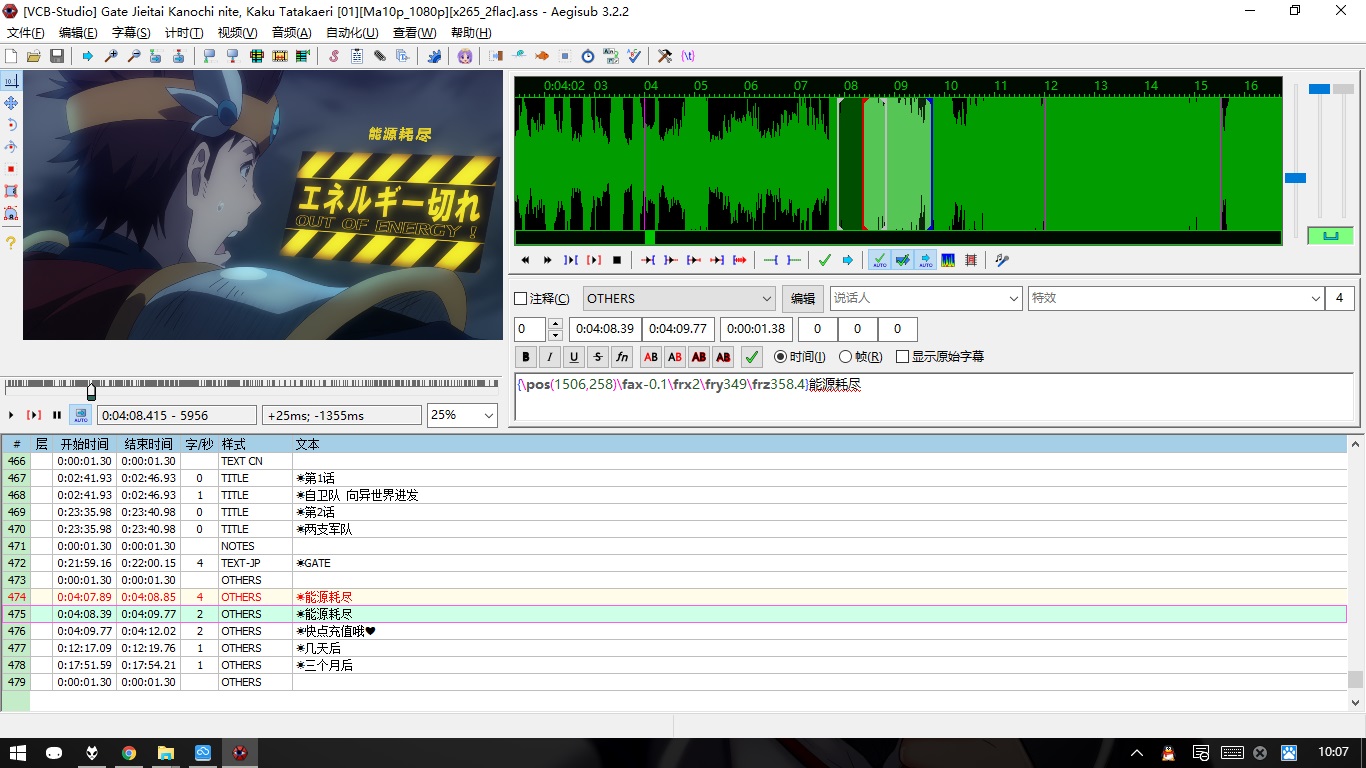Click the 编辑 style edit button
The image size is (1366, 768).
click(x=803, y=298)
